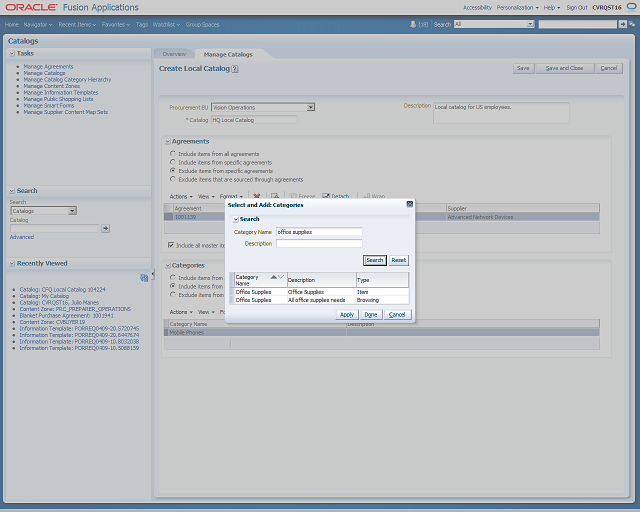Click Sign Out link
Viewport: 640px width, 512px height.
[x=577, y=7]
